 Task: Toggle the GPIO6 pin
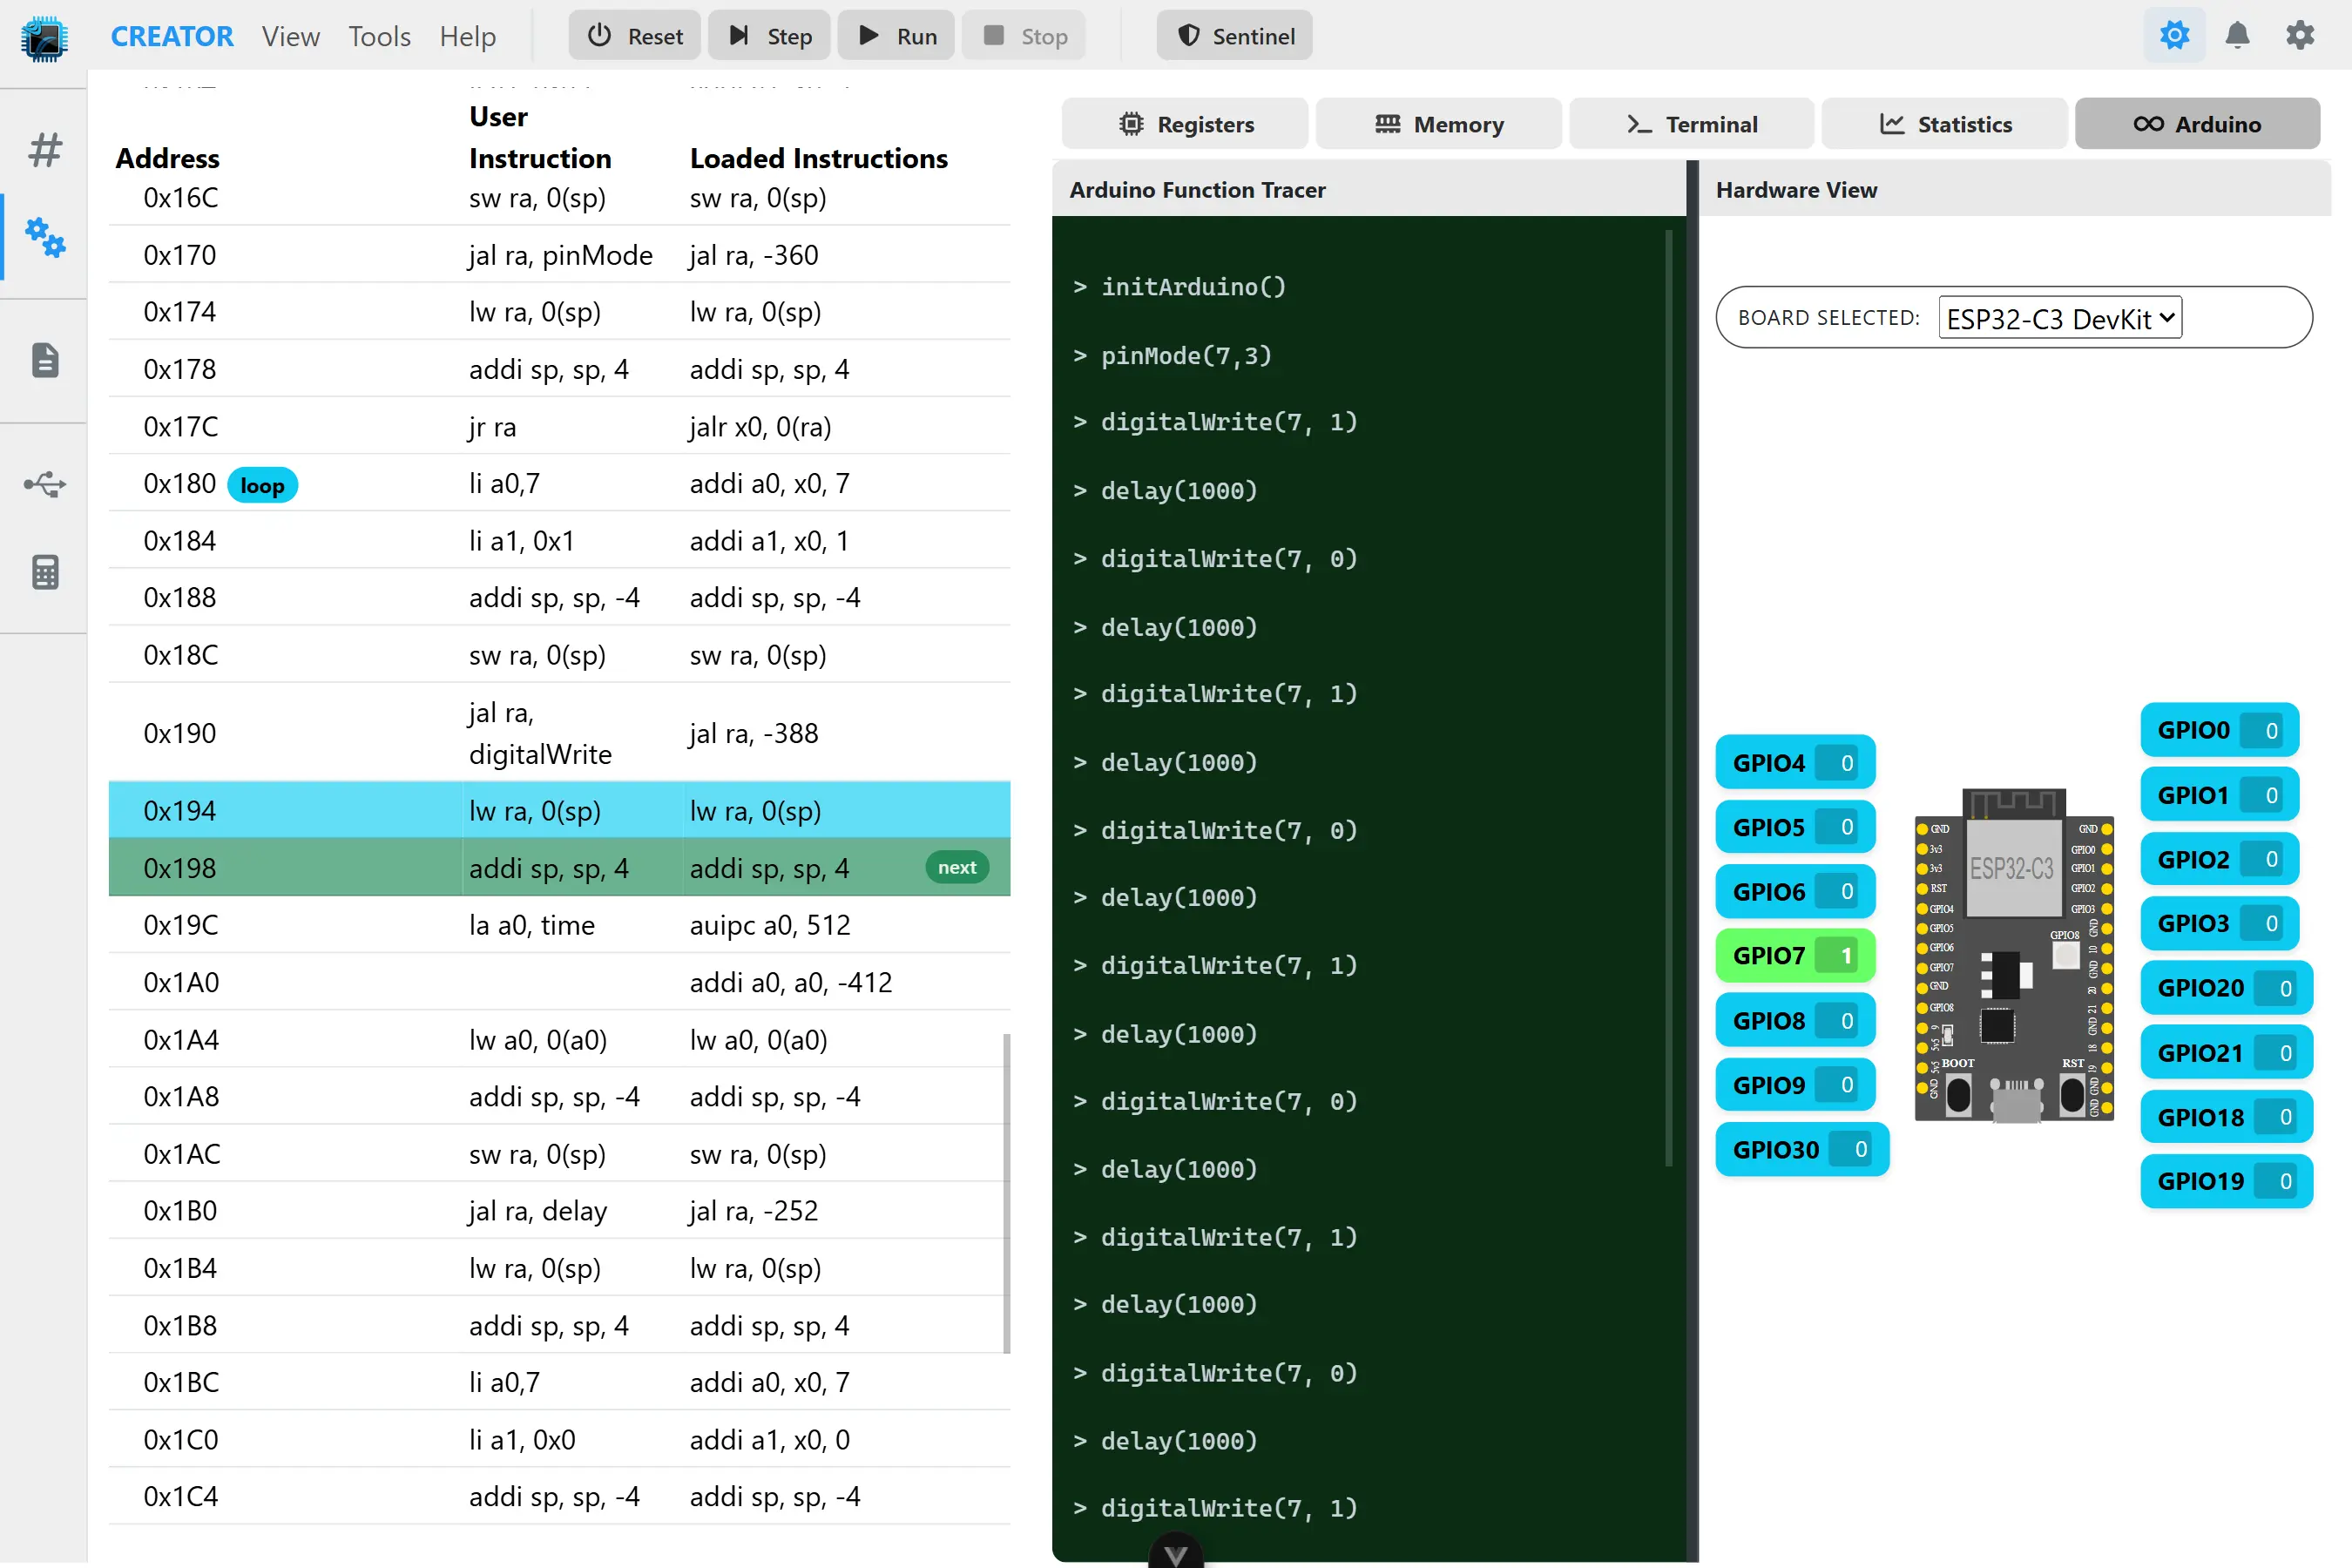click(x=1795, y=891)
